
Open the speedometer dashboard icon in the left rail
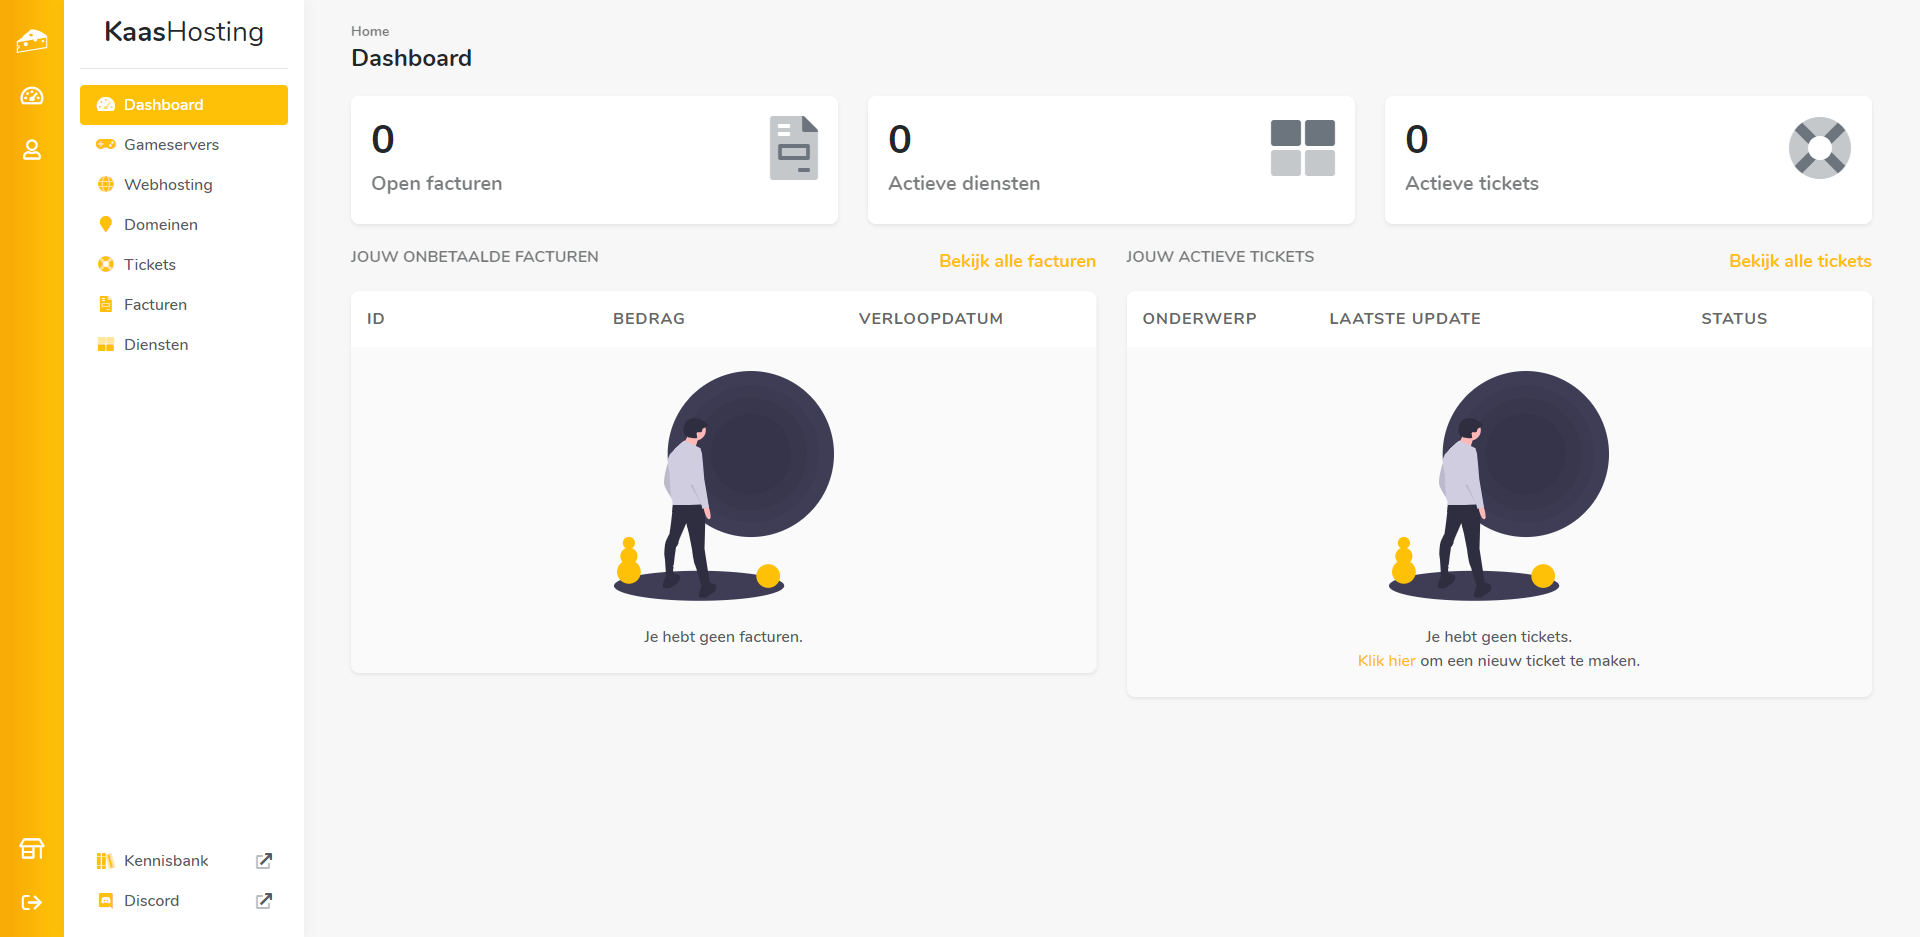pos(32,96)
